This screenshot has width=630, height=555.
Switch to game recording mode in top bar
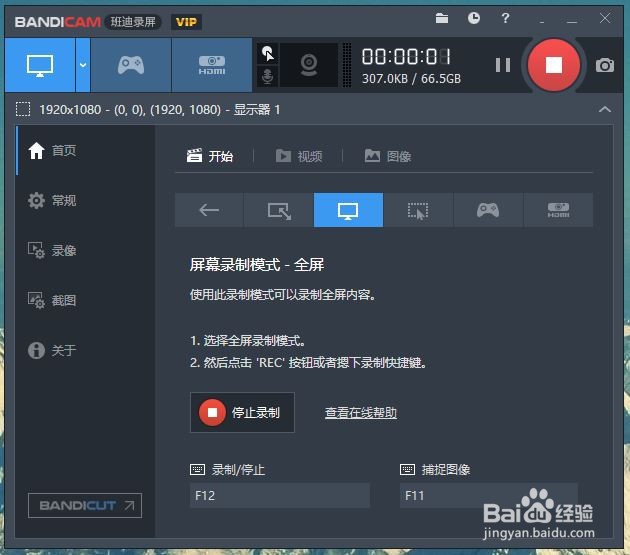[x=131, y=65]
